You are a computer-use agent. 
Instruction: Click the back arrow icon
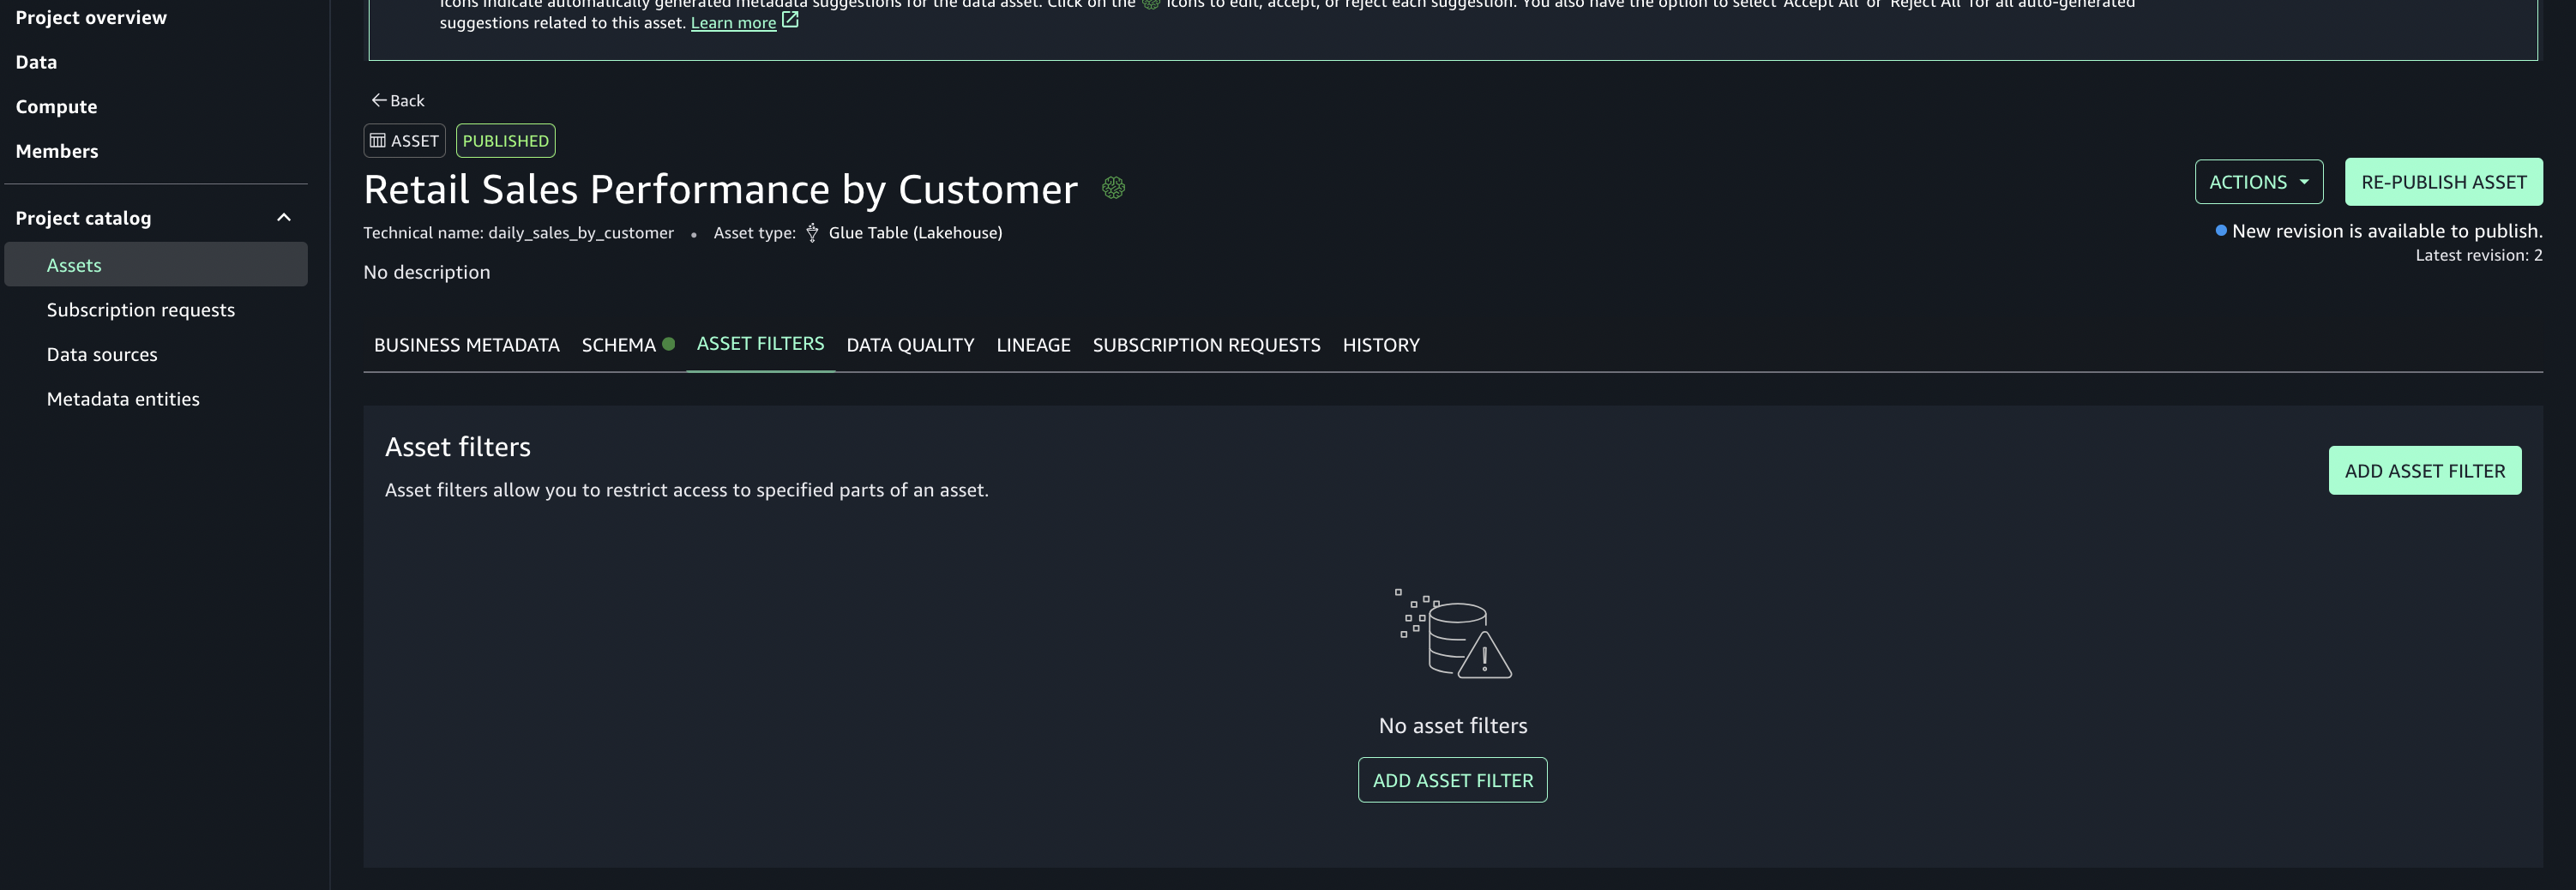tap(378, 100)
